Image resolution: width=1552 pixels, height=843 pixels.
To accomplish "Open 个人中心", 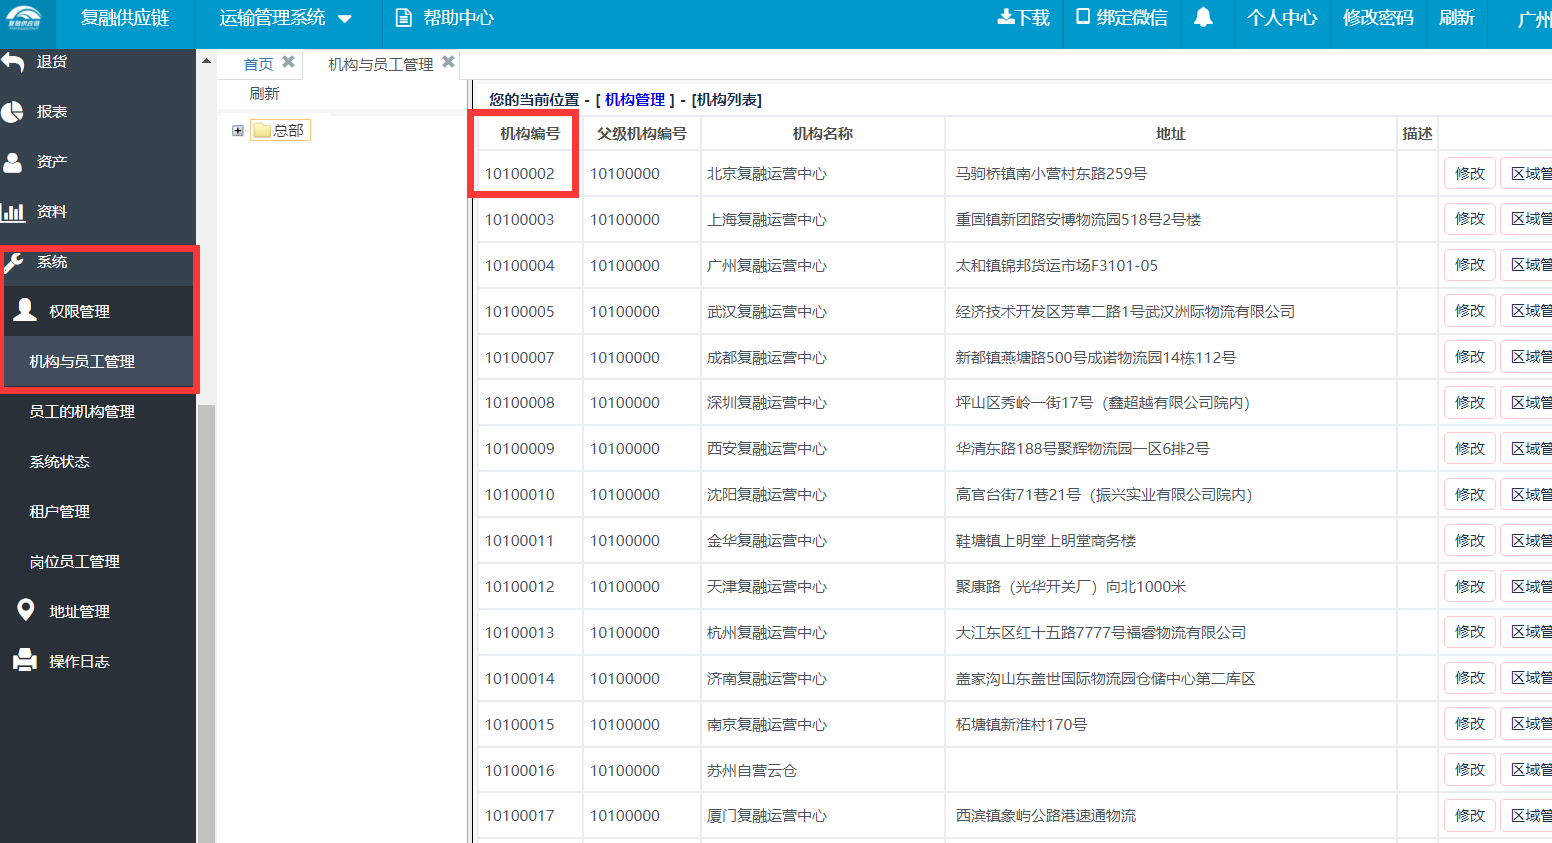I will point(1282,18).
